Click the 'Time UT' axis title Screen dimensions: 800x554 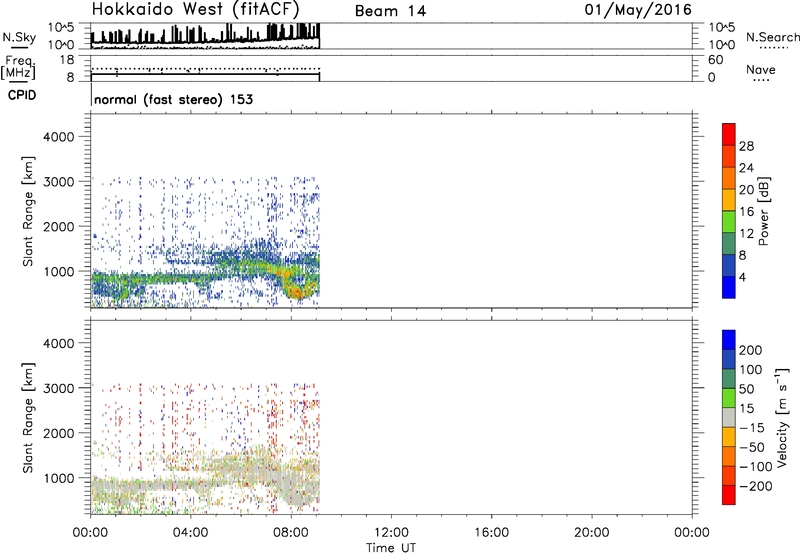(391, 548)
